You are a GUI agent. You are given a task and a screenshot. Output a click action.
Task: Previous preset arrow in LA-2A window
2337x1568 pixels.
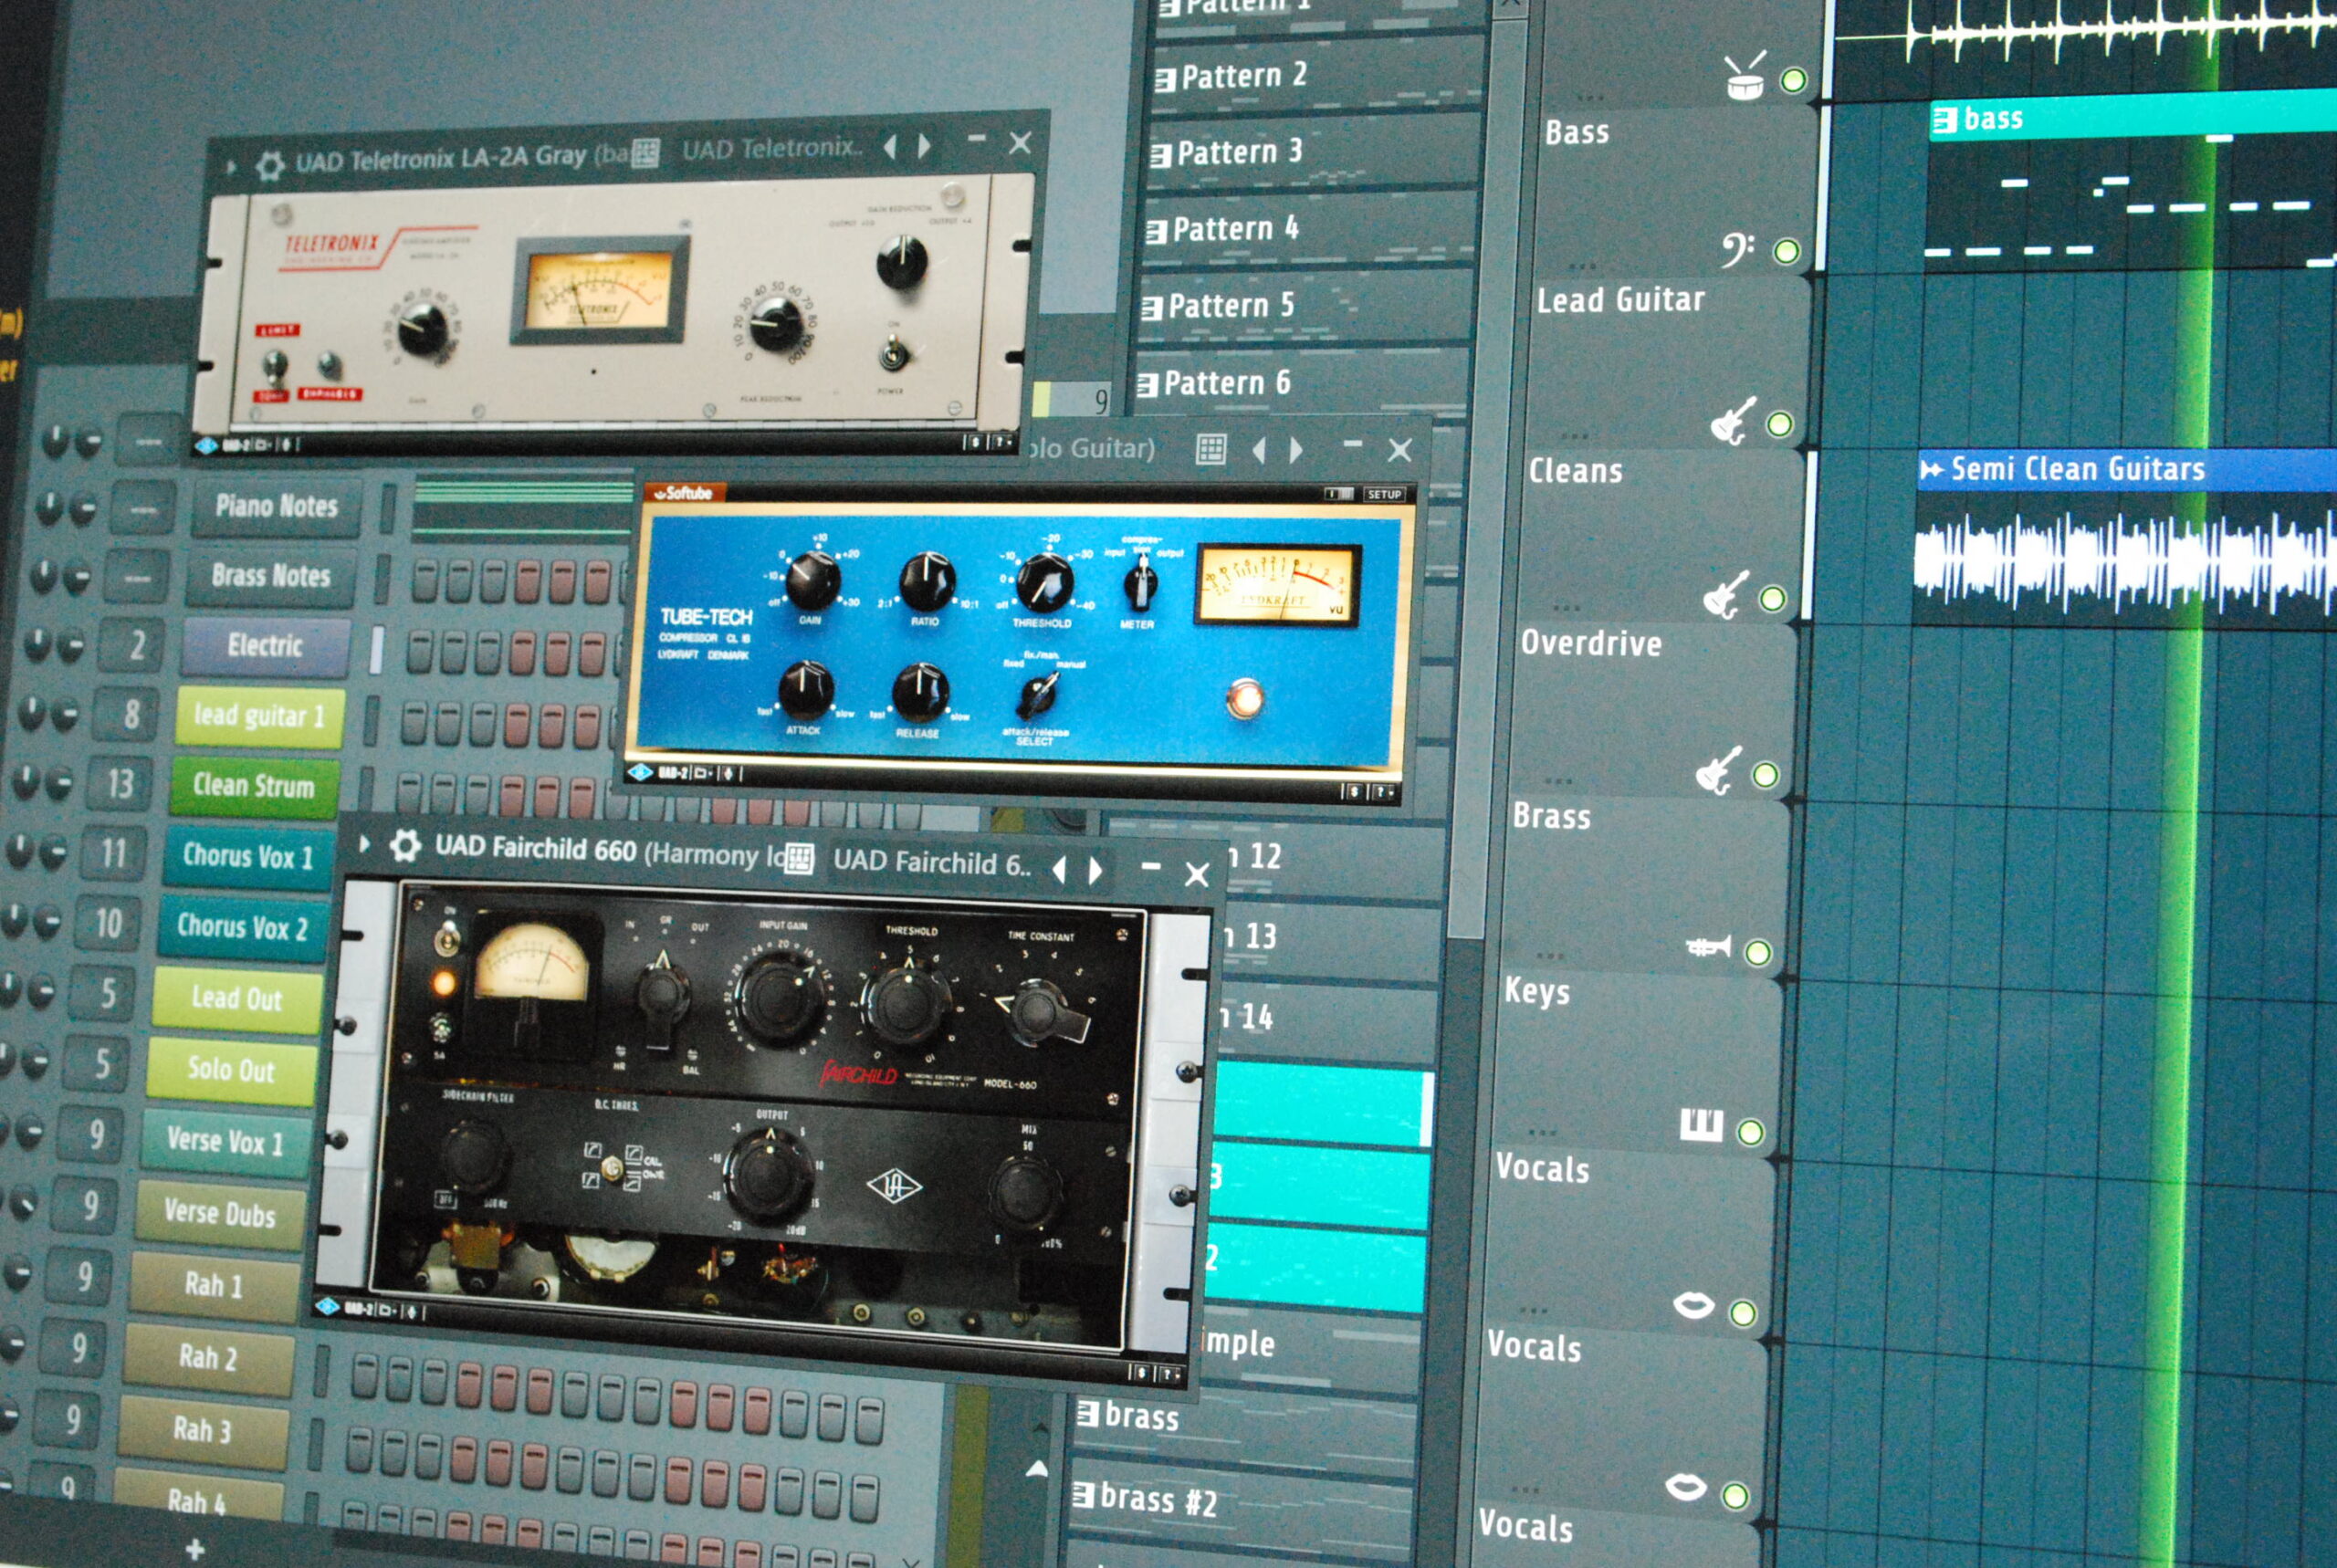(890, 148)
